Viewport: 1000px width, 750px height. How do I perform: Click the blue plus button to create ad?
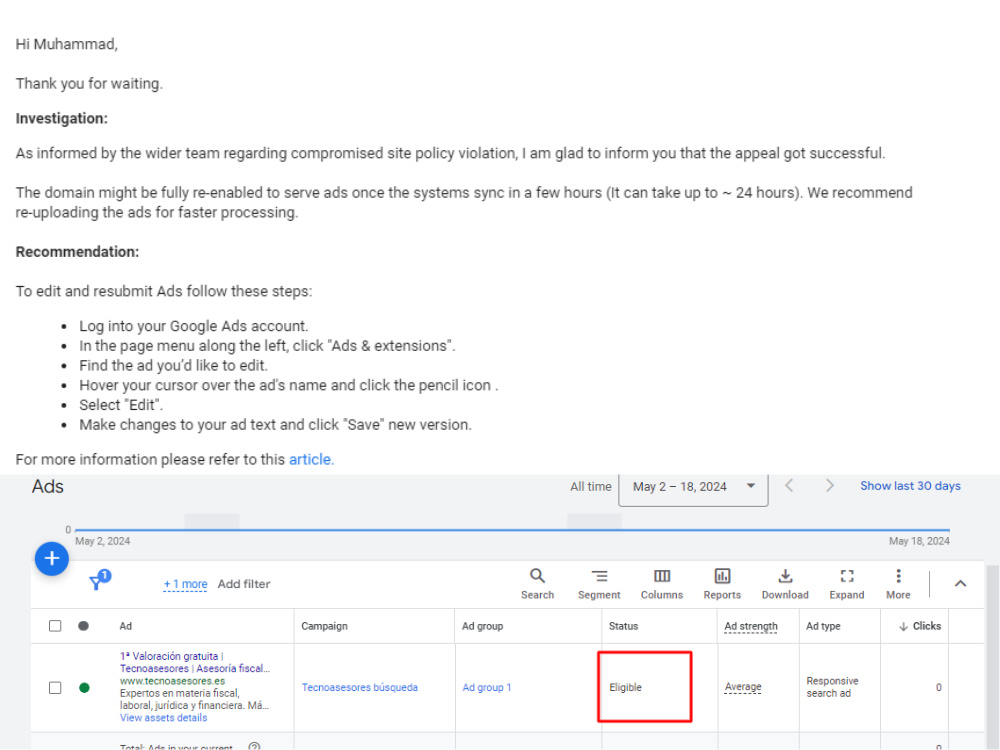[x=52, y=559]
